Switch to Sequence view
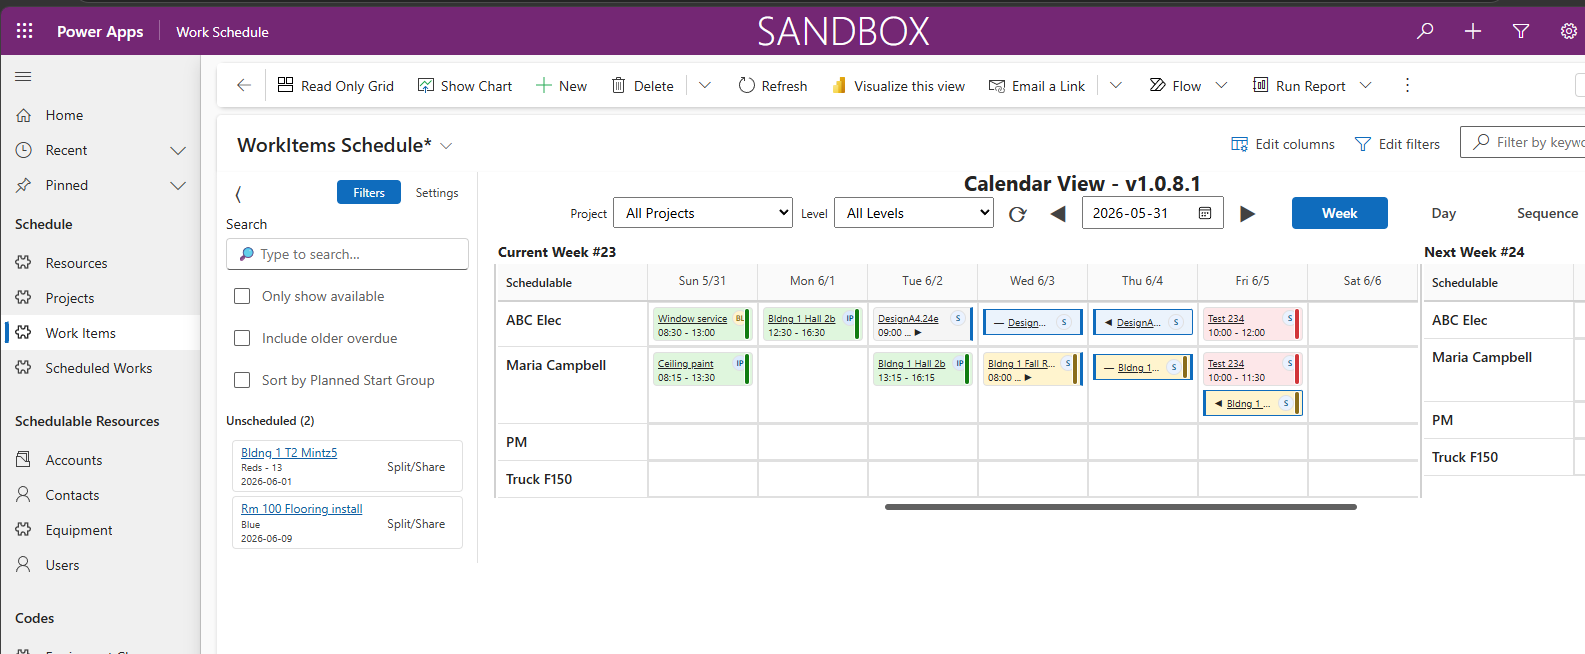The image size is (1585, 654). (1547, 213)
